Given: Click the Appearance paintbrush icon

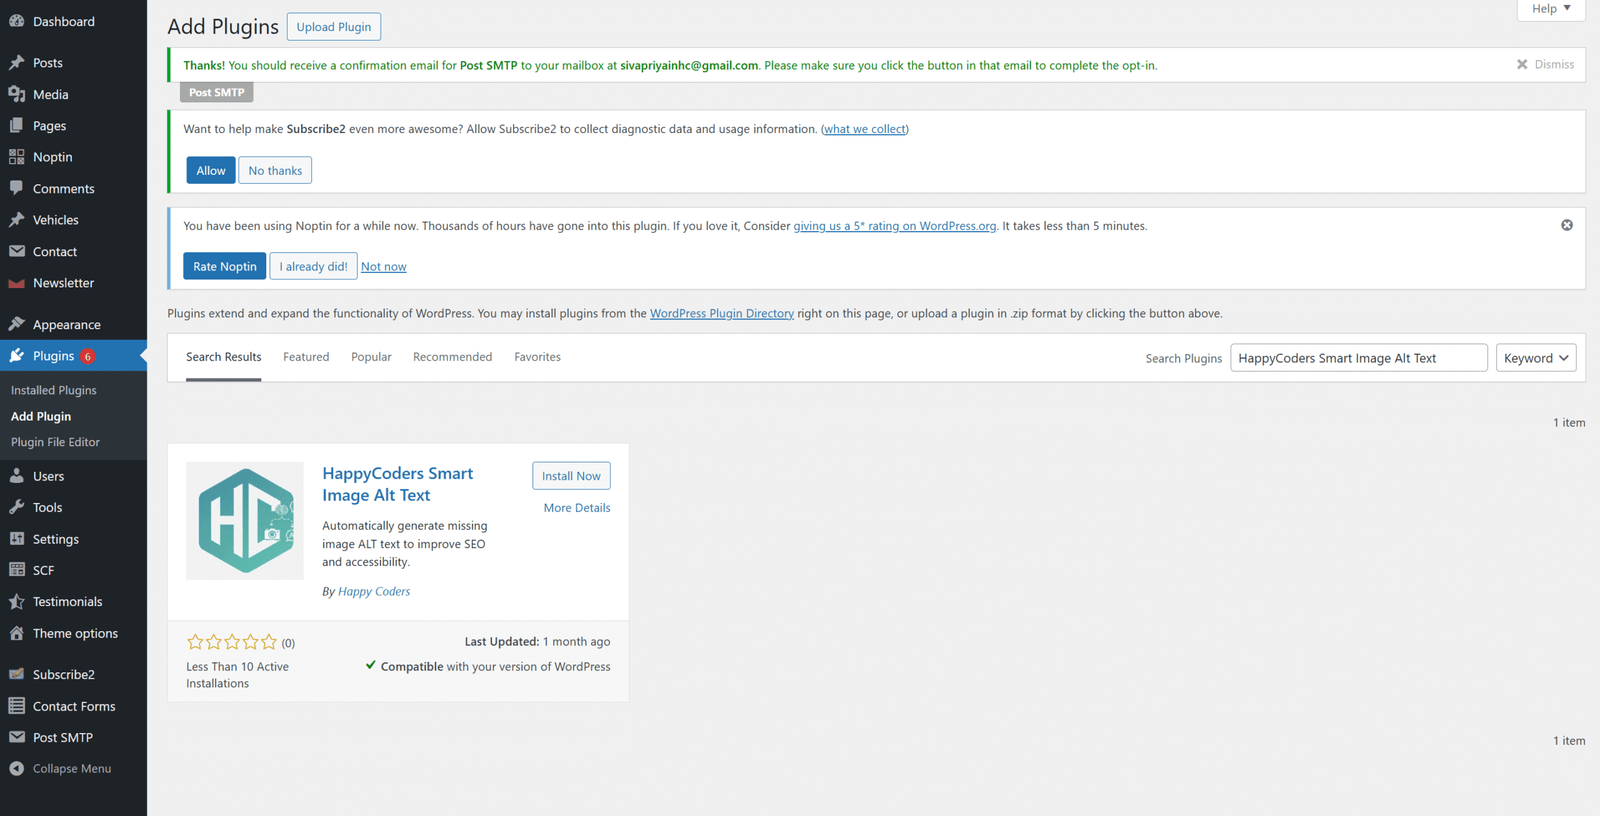Looking at the screenshot, I should pyautogui.click(x=17, y=324).
